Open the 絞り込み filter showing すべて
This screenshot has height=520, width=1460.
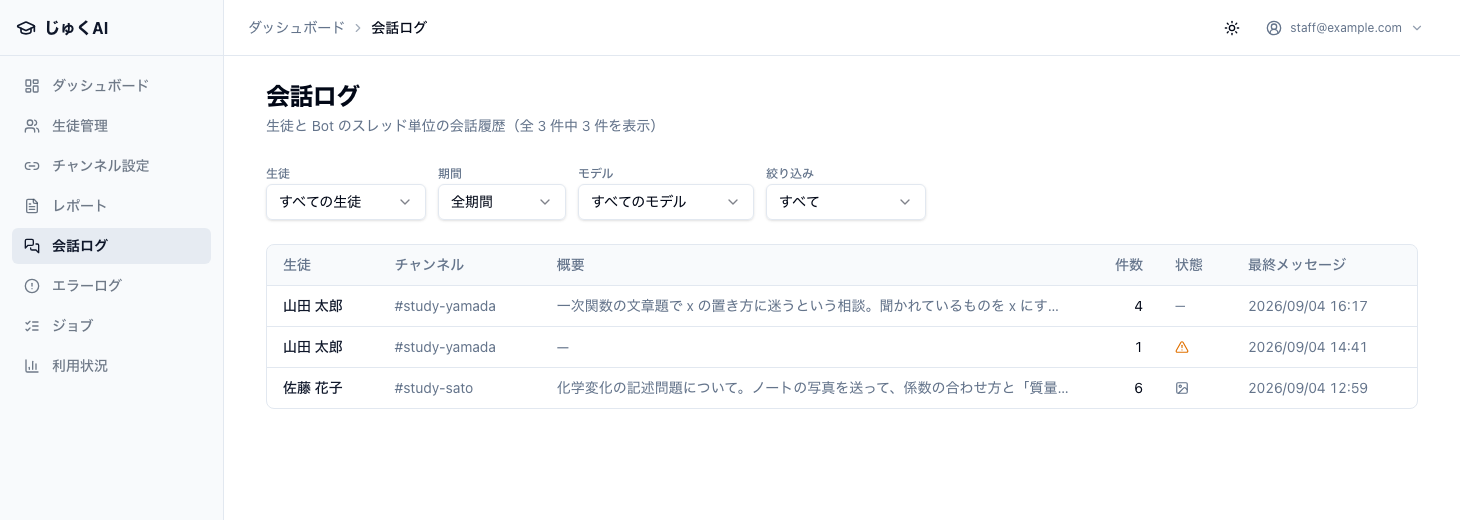[846, 202]
